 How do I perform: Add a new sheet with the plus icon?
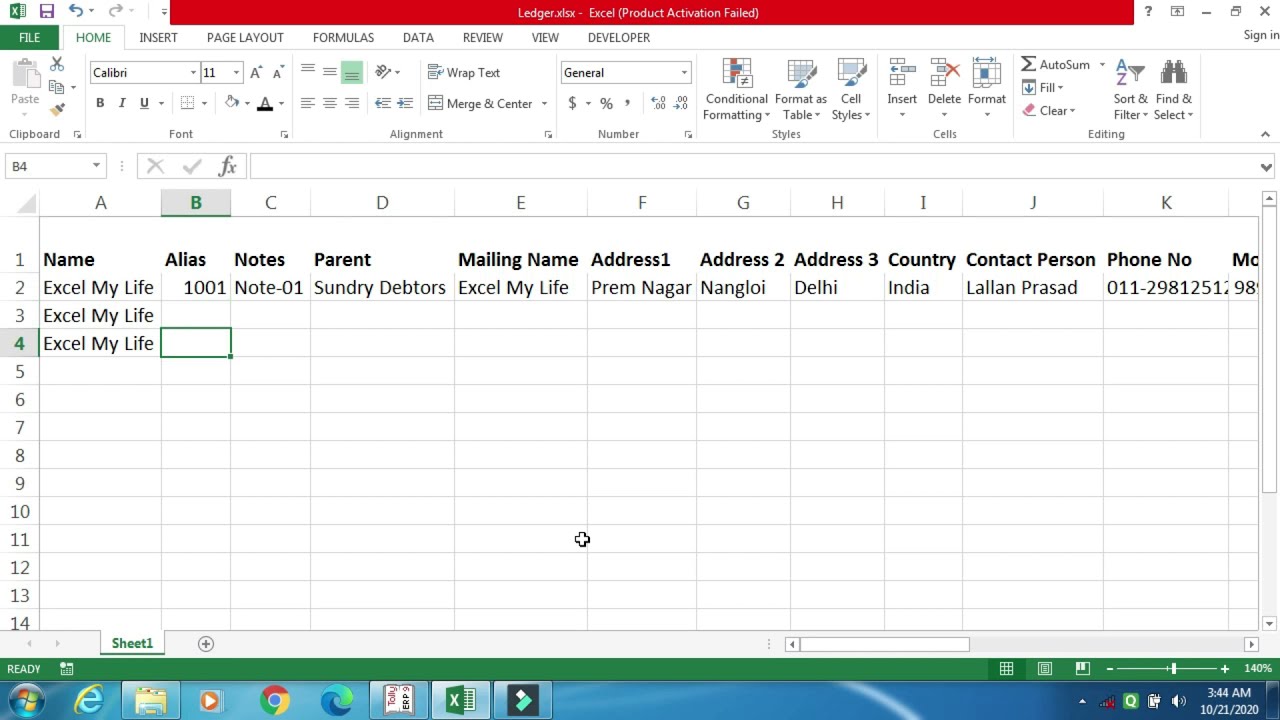click(206, 644)
